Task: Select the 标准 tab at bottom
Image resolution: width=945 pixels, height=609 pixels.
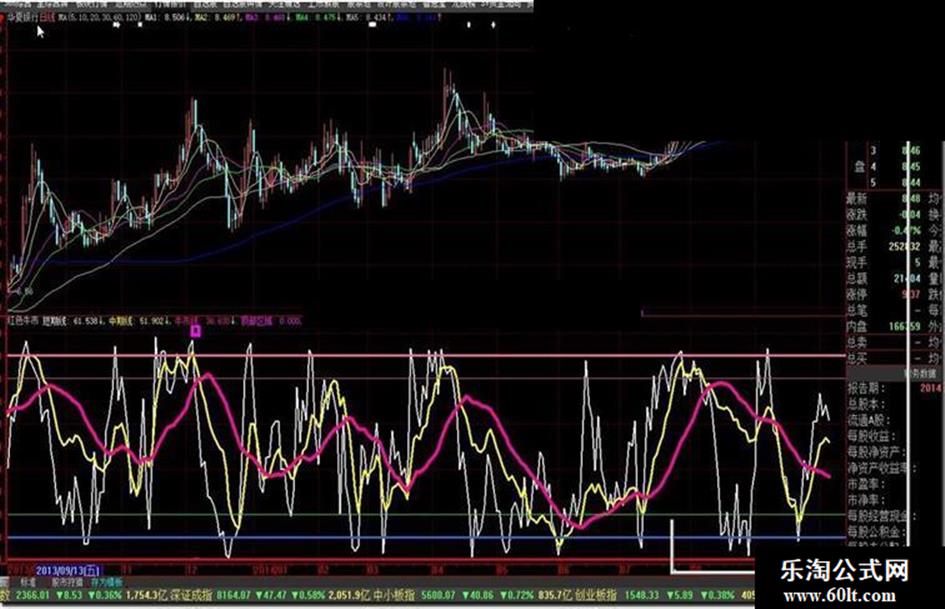Action: pyautogui.click(x=28, y=583)
